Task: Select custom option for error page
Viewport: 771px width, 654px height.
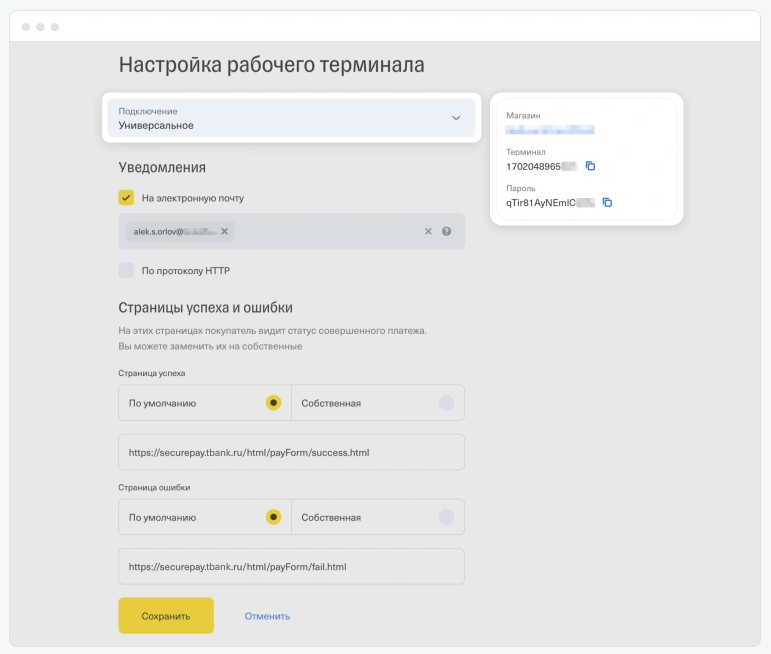Action: click(446, 517)
